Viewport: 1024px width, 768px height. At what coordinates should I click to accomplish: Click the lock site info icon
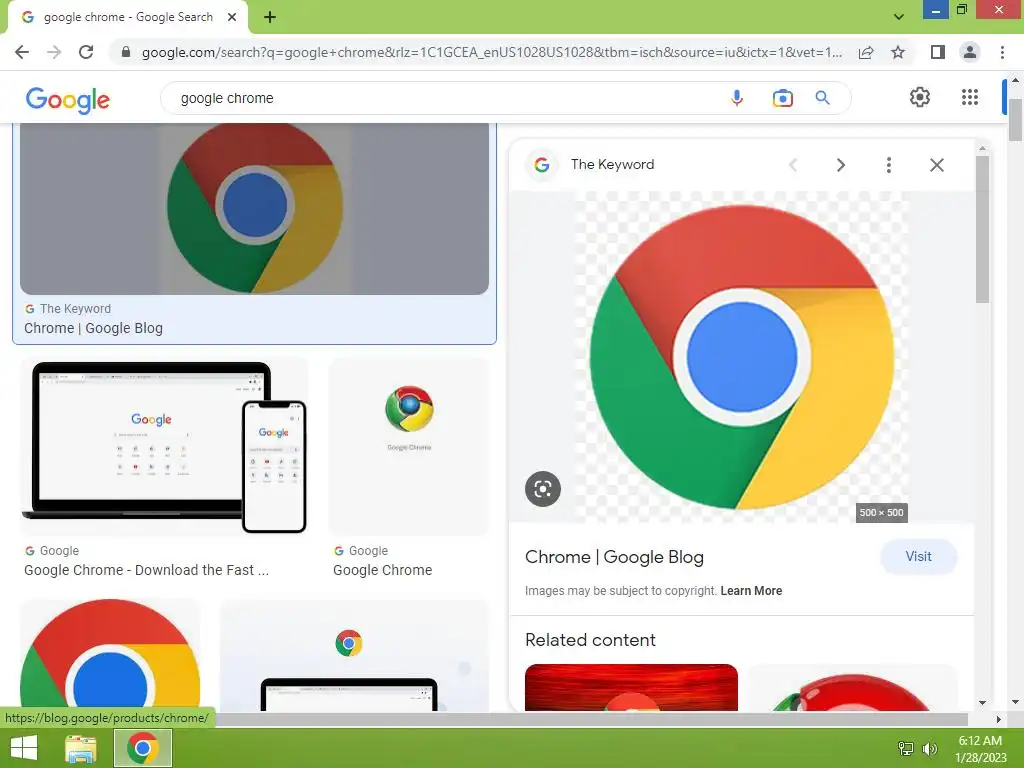126,52
